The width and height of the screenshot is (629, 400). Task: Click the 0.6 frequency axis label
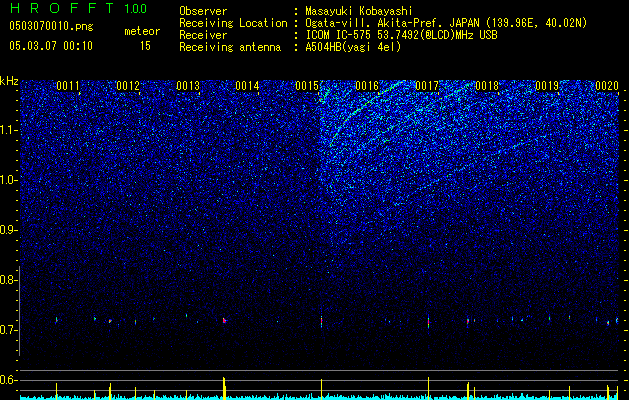click(x=7, y=380)
